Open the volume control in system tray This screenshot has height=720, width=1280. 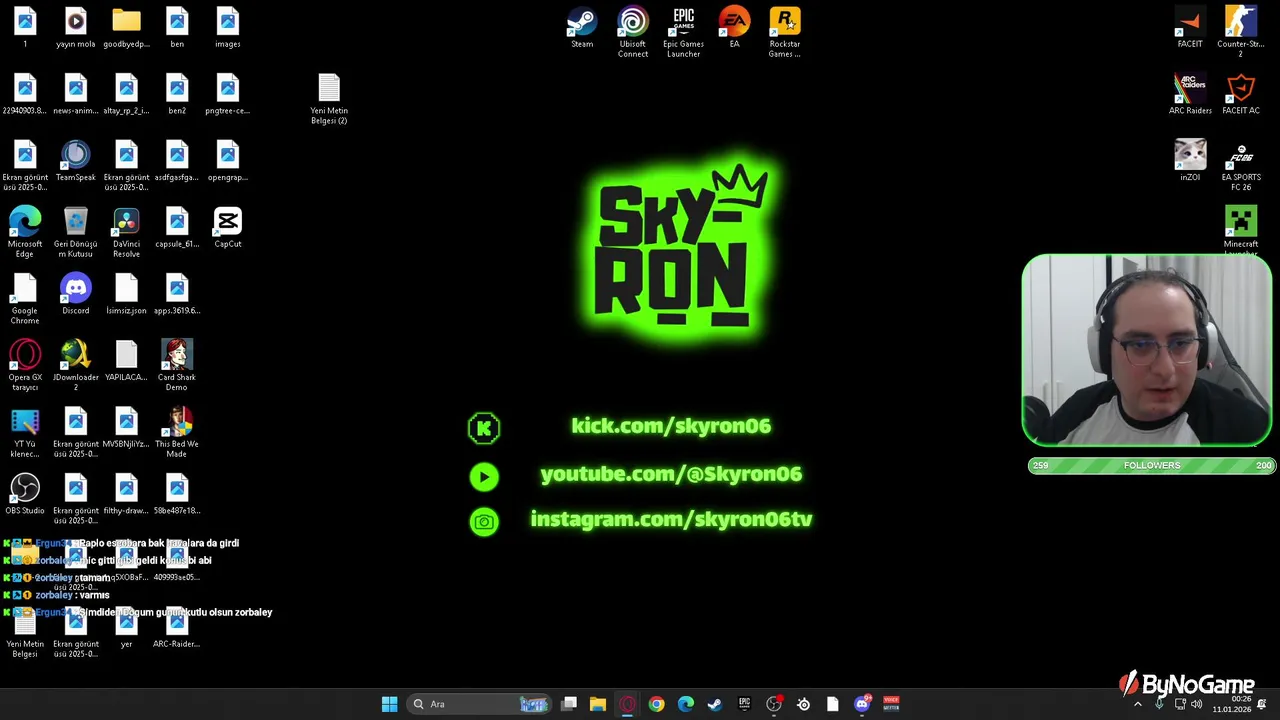click(x=1197, y=704)
